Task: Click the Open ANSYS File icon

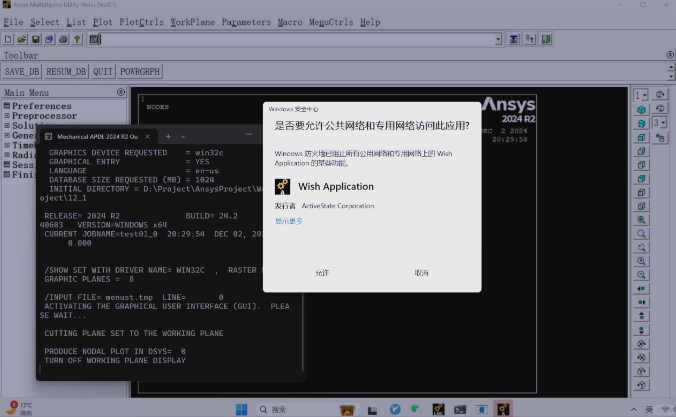Action: pos(22,39)
